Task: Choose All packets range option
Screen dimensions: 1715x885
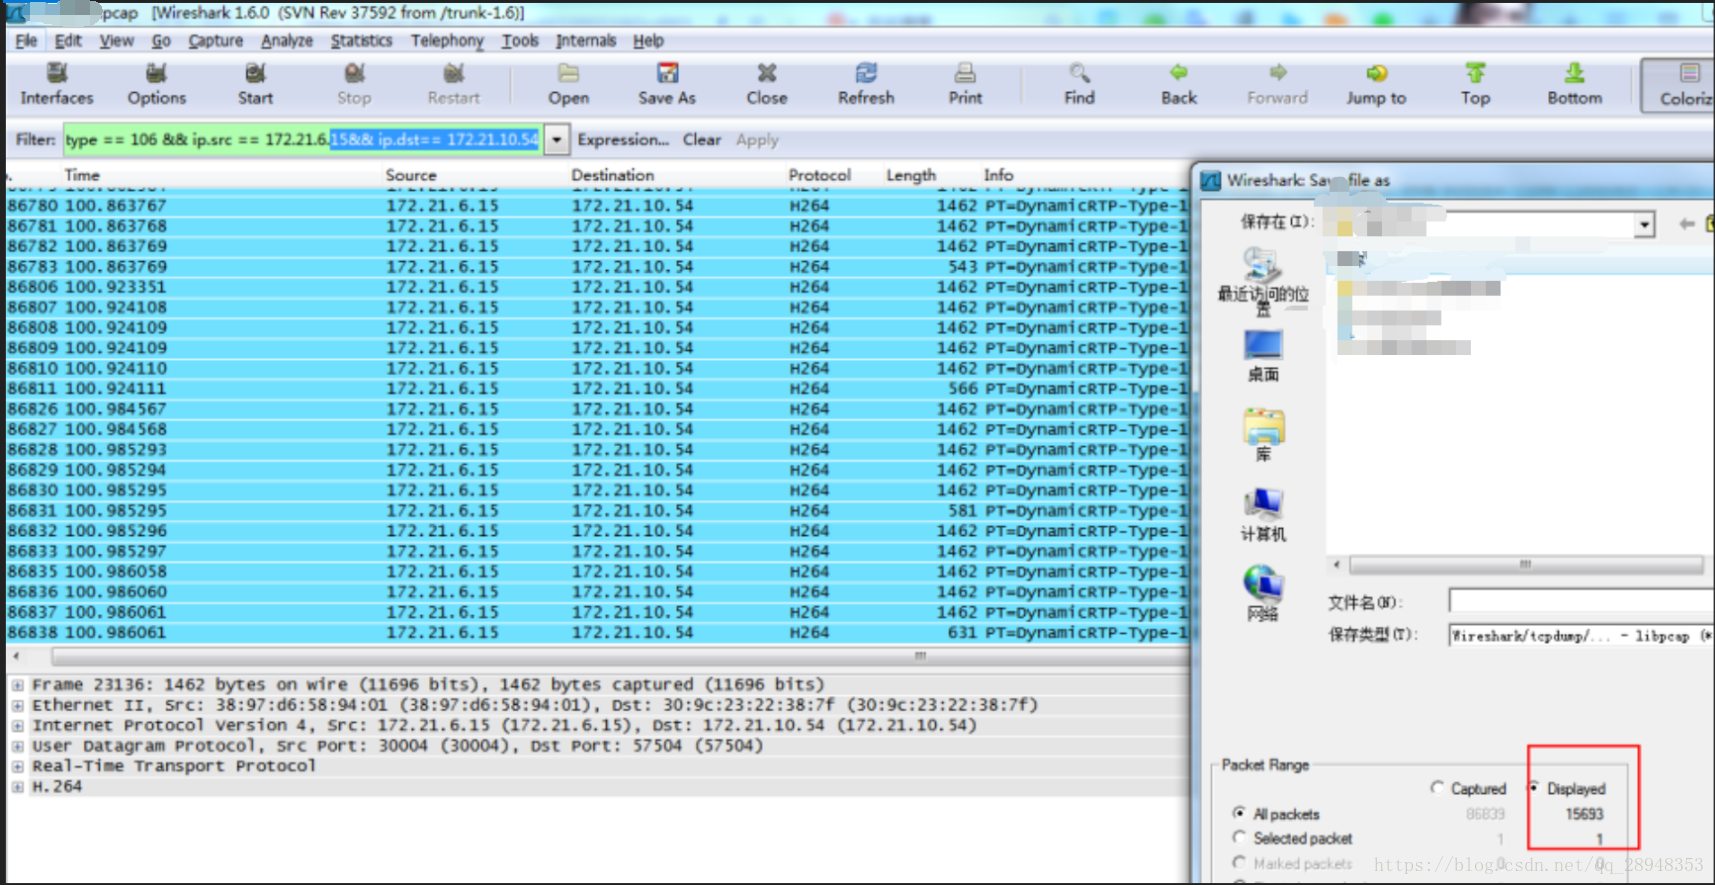Action: coord(1240,813)
